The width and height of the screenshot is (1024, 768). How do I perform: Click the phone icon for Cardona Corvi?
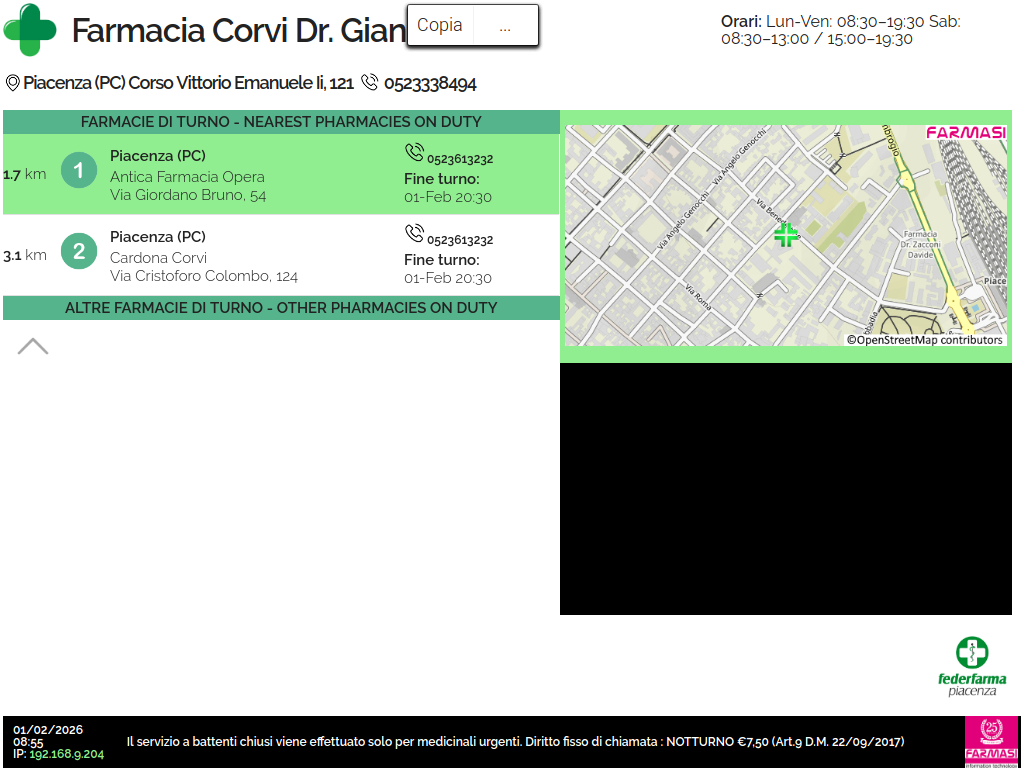click(414, 234)
